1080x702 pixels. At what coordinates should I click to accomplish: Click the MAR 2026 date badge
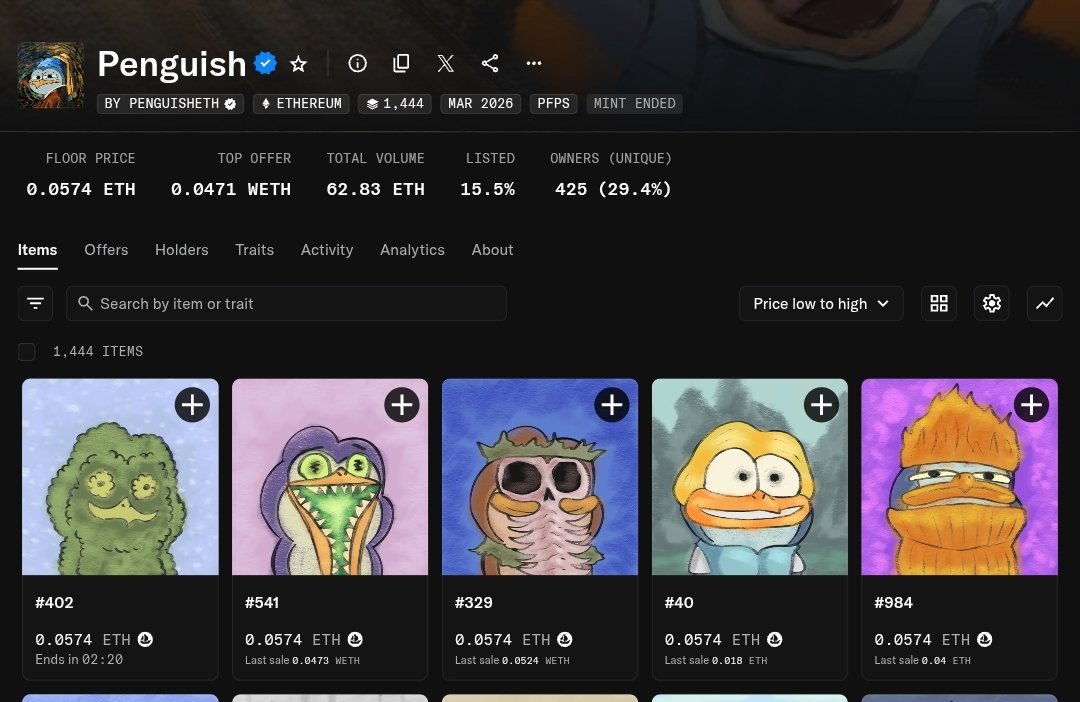pos(480,103)
